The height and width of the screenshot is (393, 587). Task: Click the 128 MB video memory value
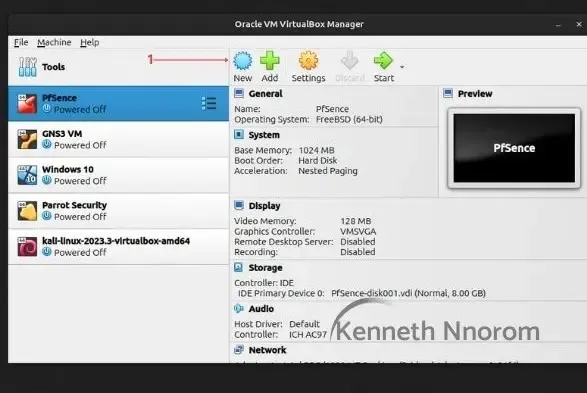coord(355,221)
